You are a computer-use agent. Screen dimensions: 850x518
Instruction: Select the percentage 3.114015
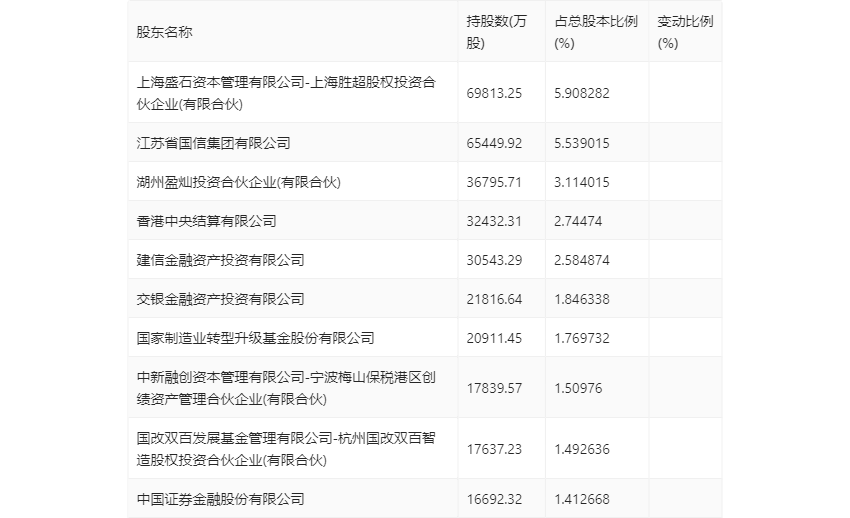(x=582, y=182)
